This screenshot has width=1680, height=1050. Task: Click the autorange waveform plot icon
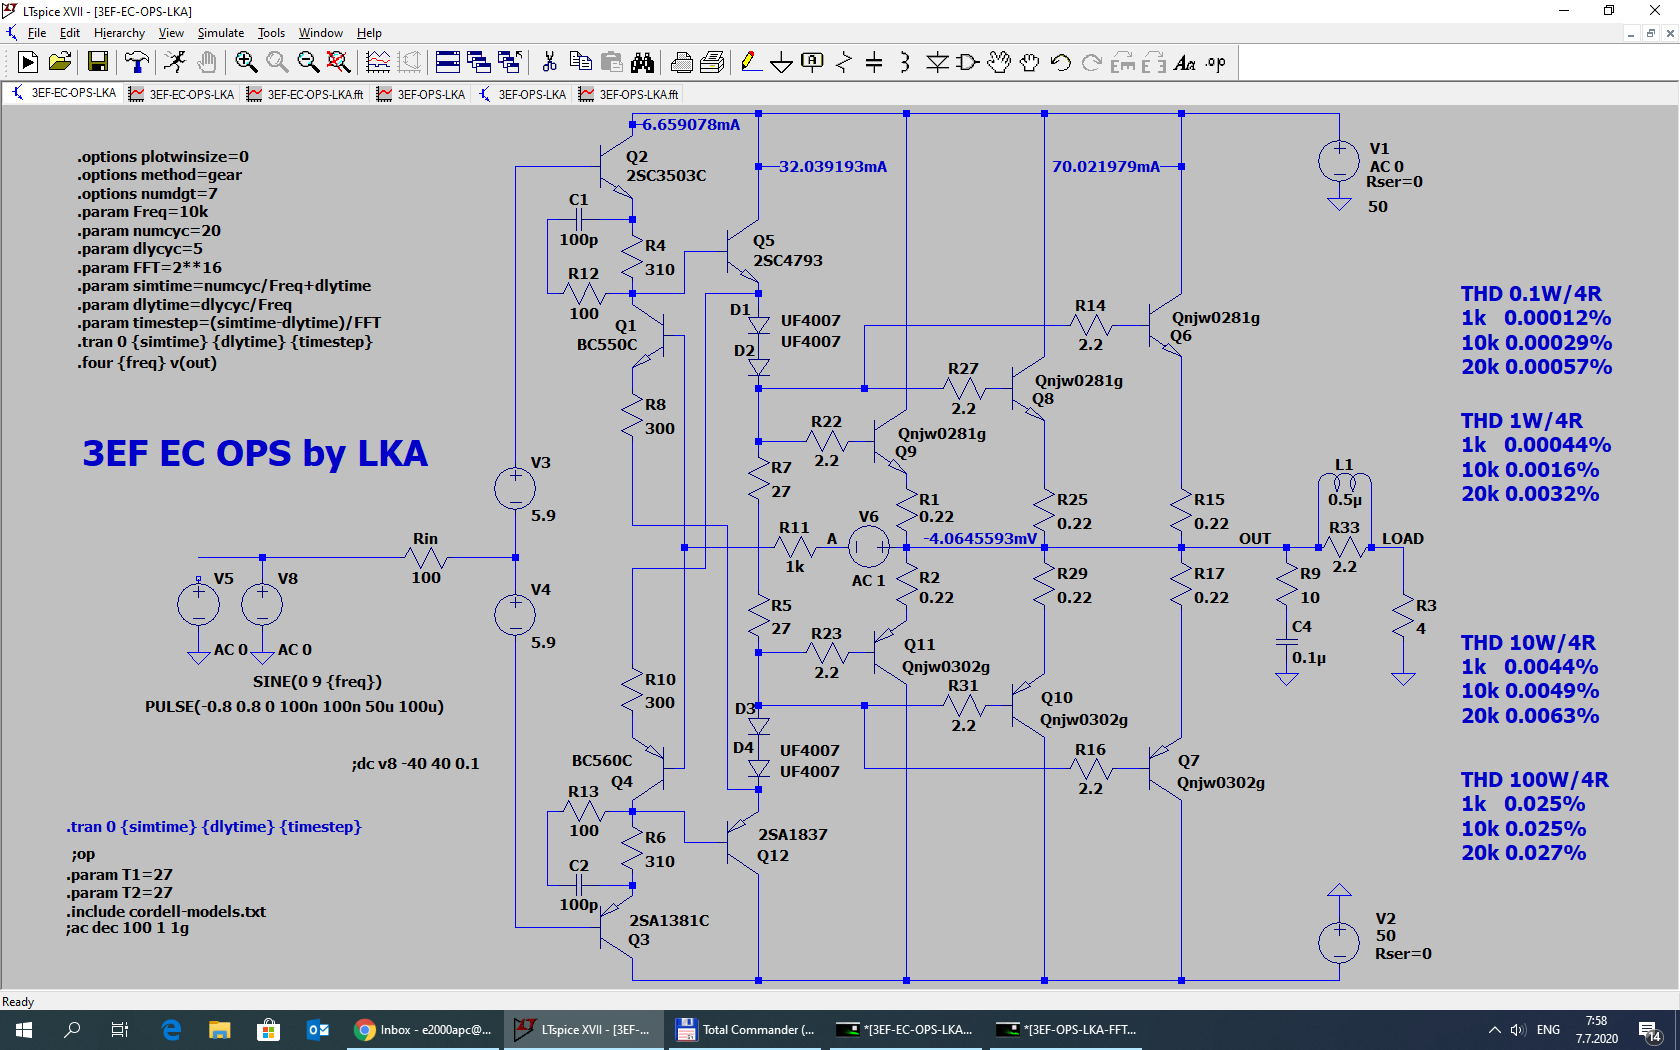pos(378,63)
